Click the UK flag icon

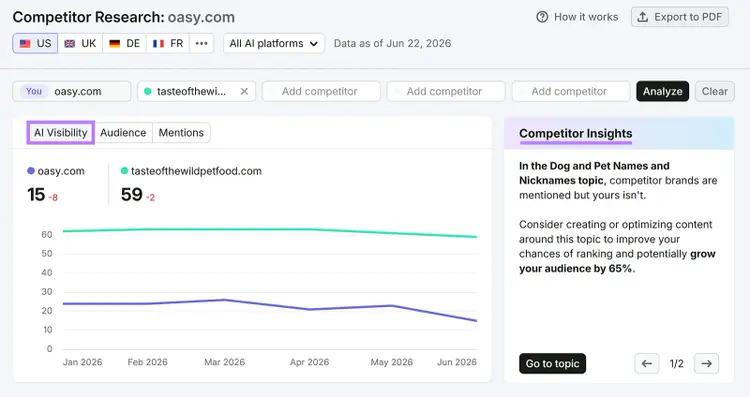[70, 44]
